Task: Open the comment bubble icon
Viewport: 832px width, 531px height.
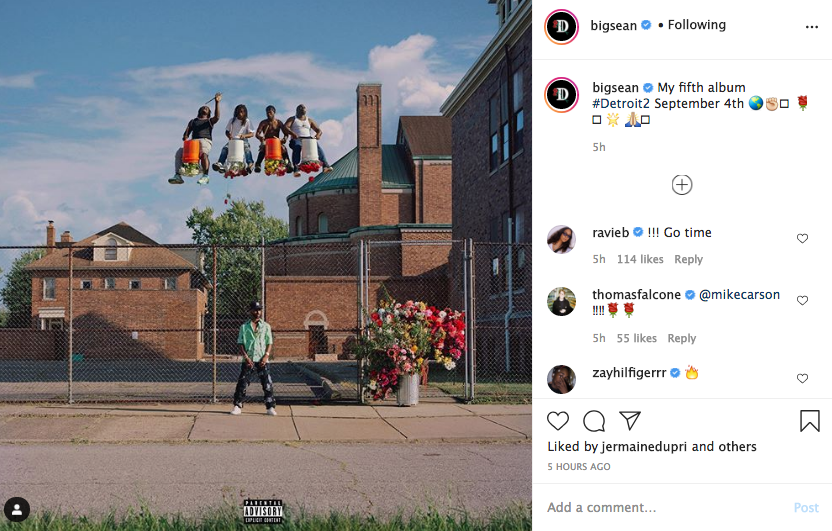Action: (x=594, y=421)
